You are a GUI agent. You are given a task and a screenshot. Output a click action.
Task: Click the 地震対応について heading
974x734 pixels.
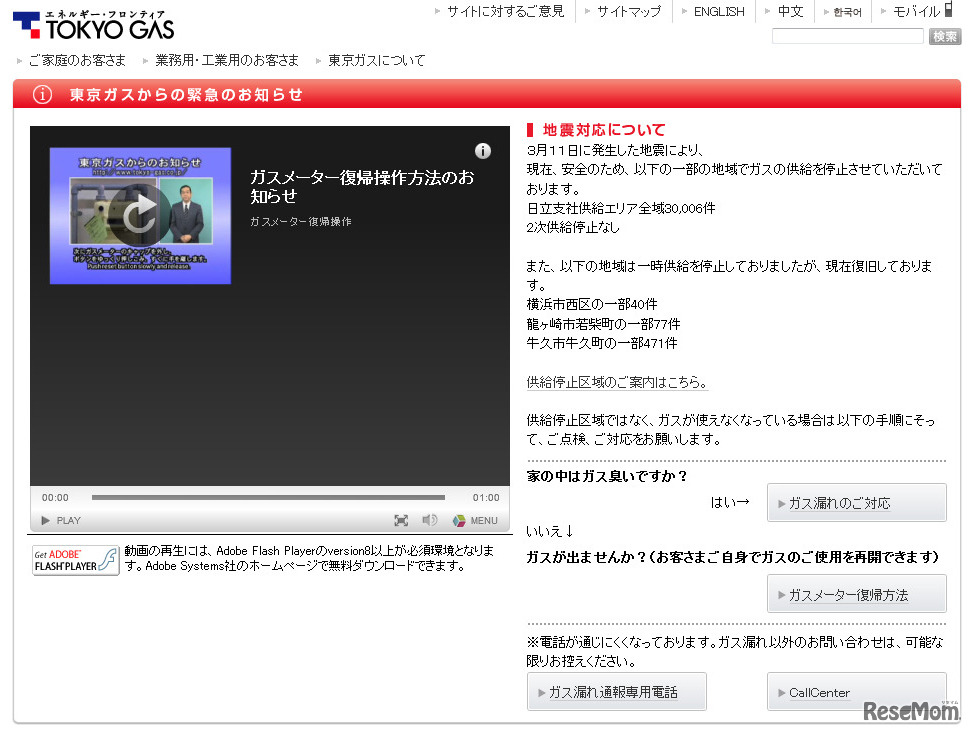point(604,129)
